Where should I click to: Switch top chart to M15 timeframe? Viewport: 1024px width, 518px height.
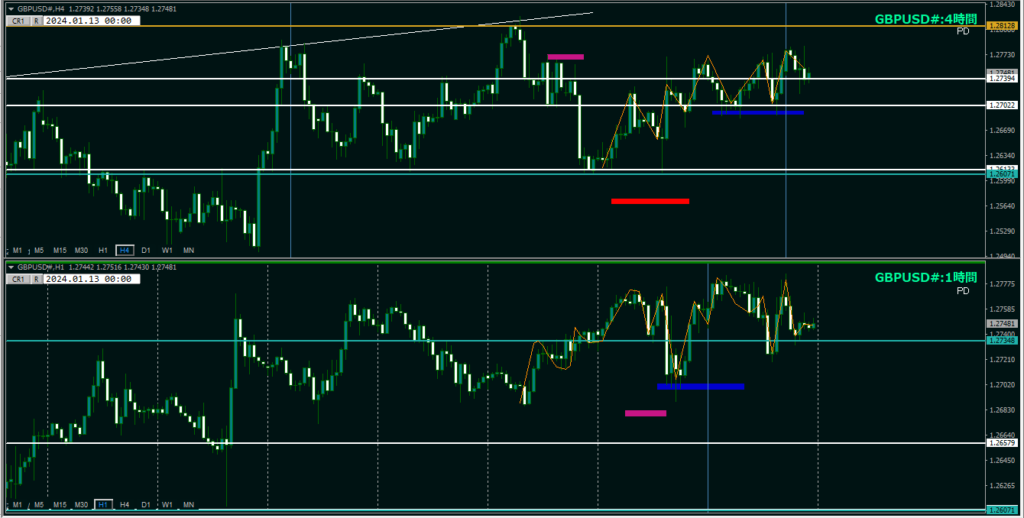click(x=60, y=250)
